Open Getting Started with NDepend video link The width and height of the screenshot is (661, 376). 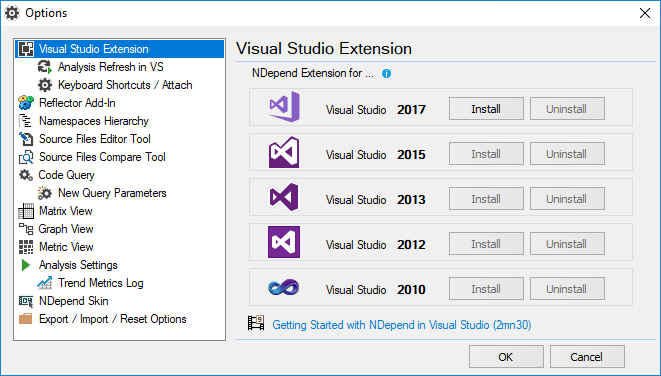pos(401,325)
